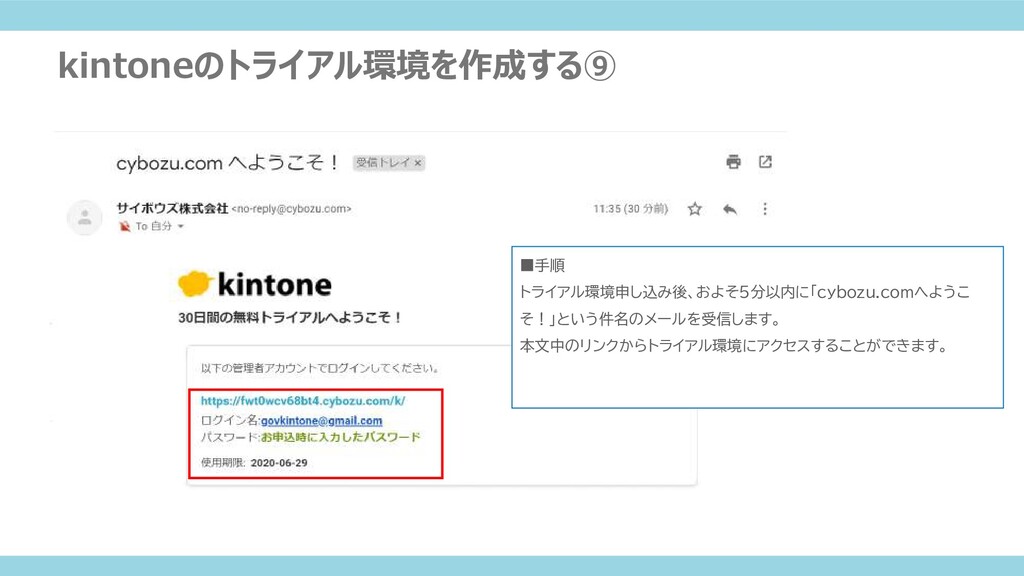Star the cybozu.com welcome email

(x=695, y=209)
